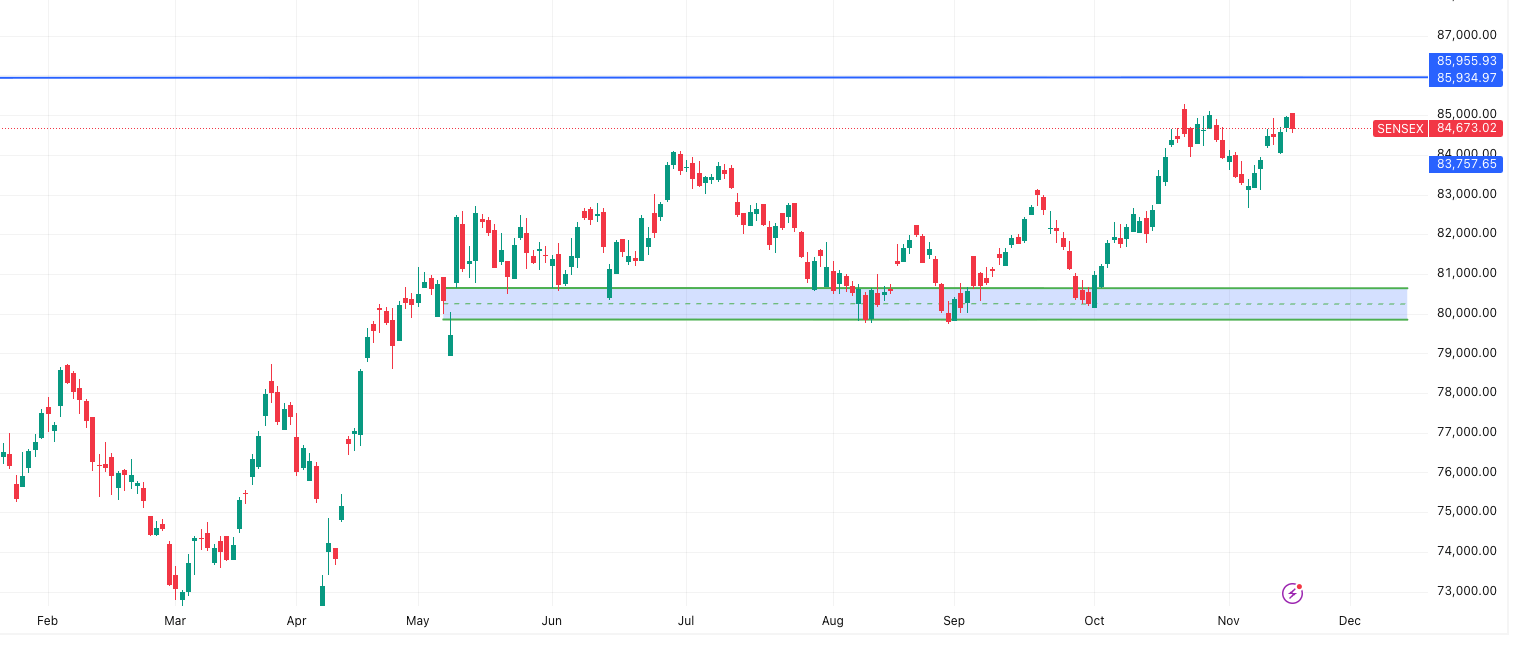Click the red notification dot on lightning icon
Screen dimensions: 1518x654
[1301, 585]
